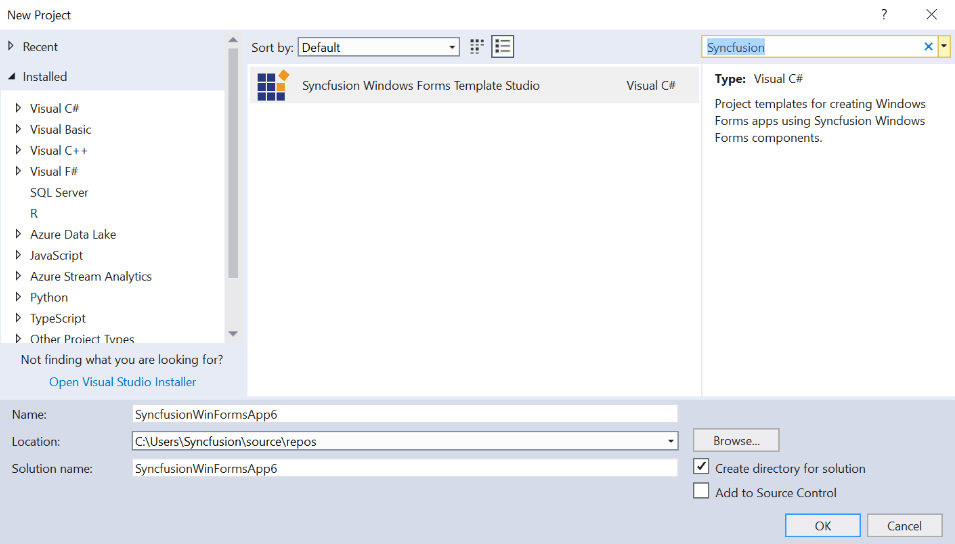The height and width of the screenshot is (544, 955).
Task: Expand the Python node
Action: coord(18,297)
